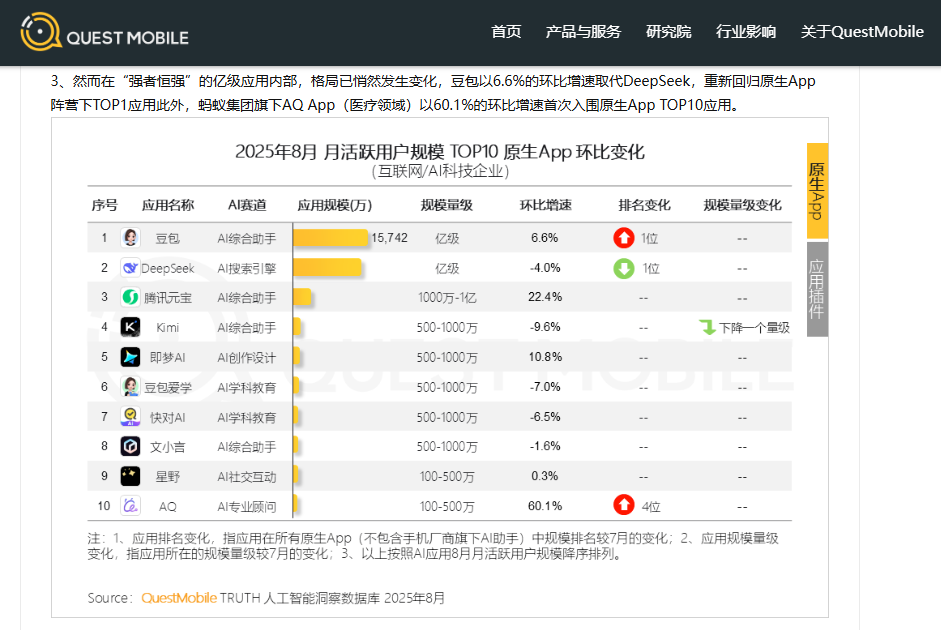Click the 腾讯元宝 green app icon

tap(130, 297)
